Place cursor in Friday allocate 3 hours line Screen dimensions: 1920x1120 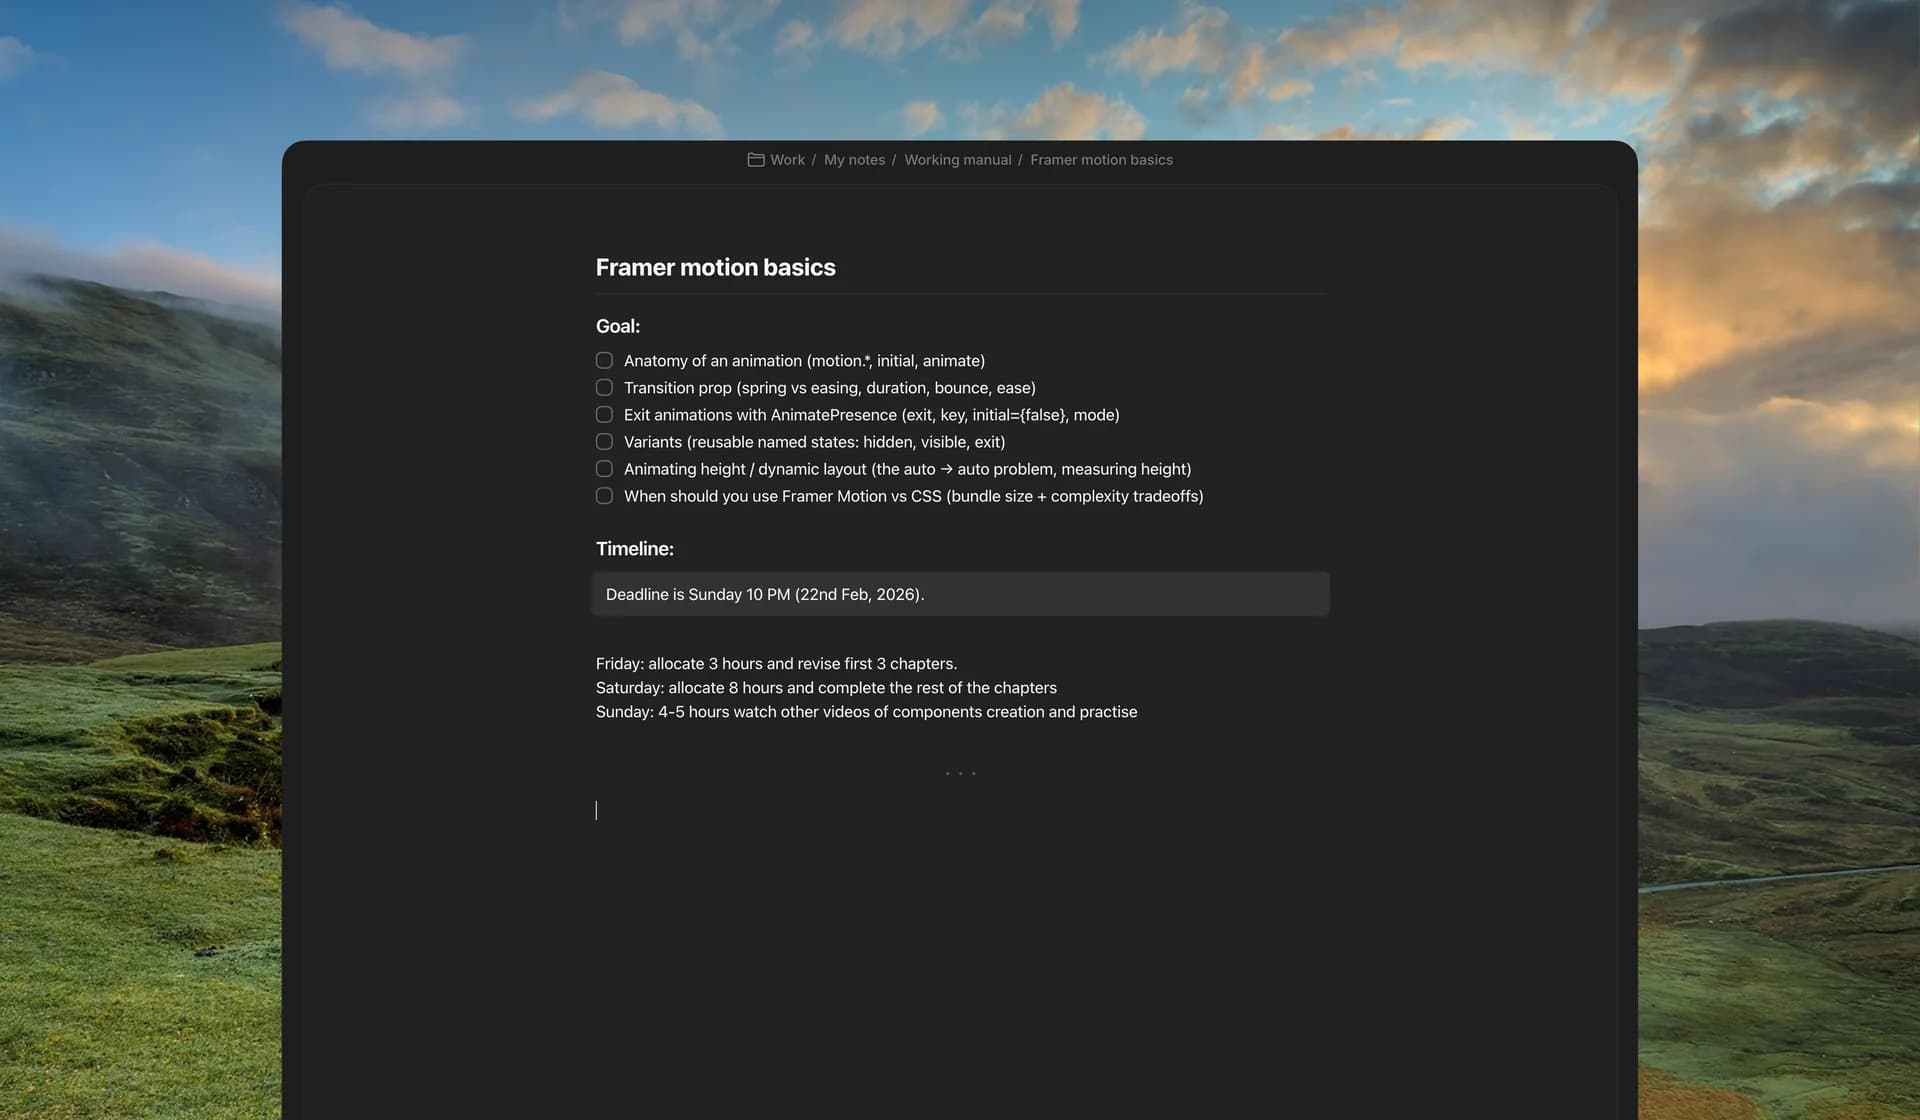[x=776, y=664]
